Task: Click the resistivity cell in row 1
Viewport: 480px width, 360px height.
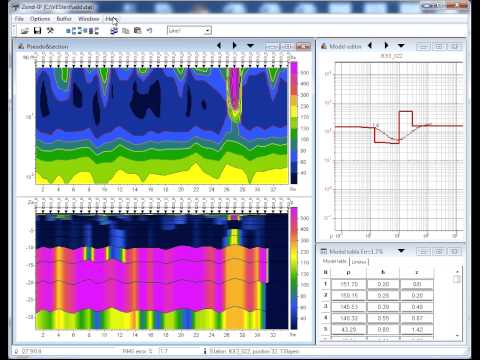Action: [x=349, y=284]
